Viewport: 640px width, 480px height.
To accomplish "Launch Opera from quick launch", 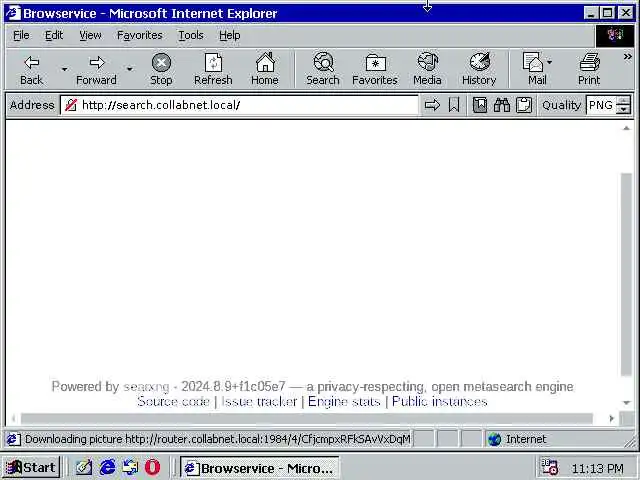I will pyautogui.click(x=152, y=467).
